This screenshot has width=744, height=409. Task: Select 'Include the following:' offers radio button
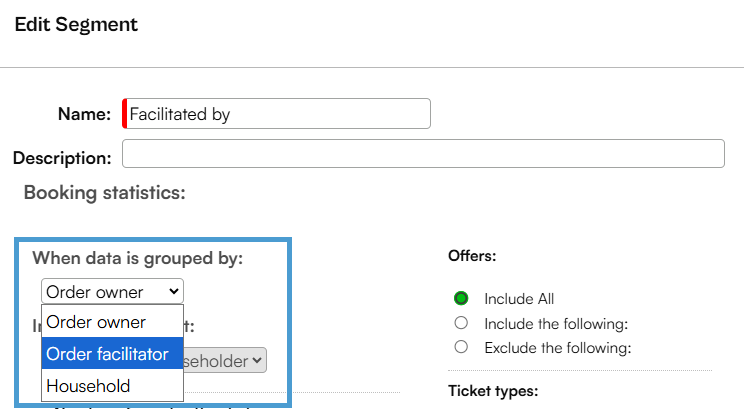click(461, 323)
